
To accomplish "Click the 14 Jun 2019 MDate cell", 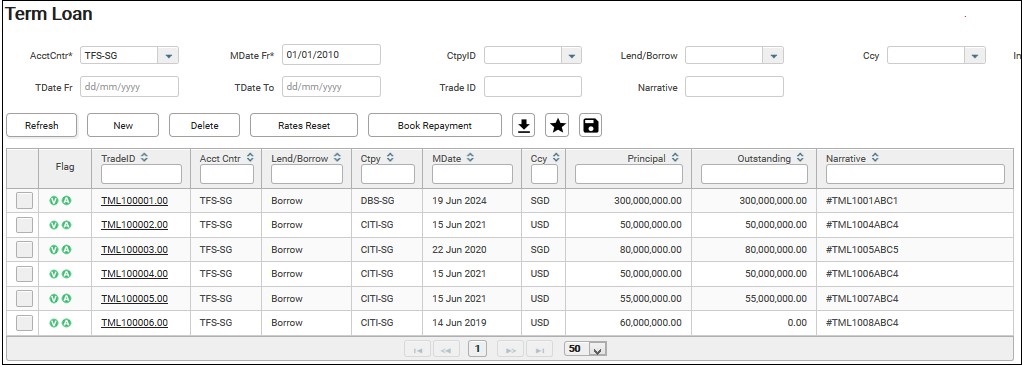I will pyautogui.click(x=459, y=323).
